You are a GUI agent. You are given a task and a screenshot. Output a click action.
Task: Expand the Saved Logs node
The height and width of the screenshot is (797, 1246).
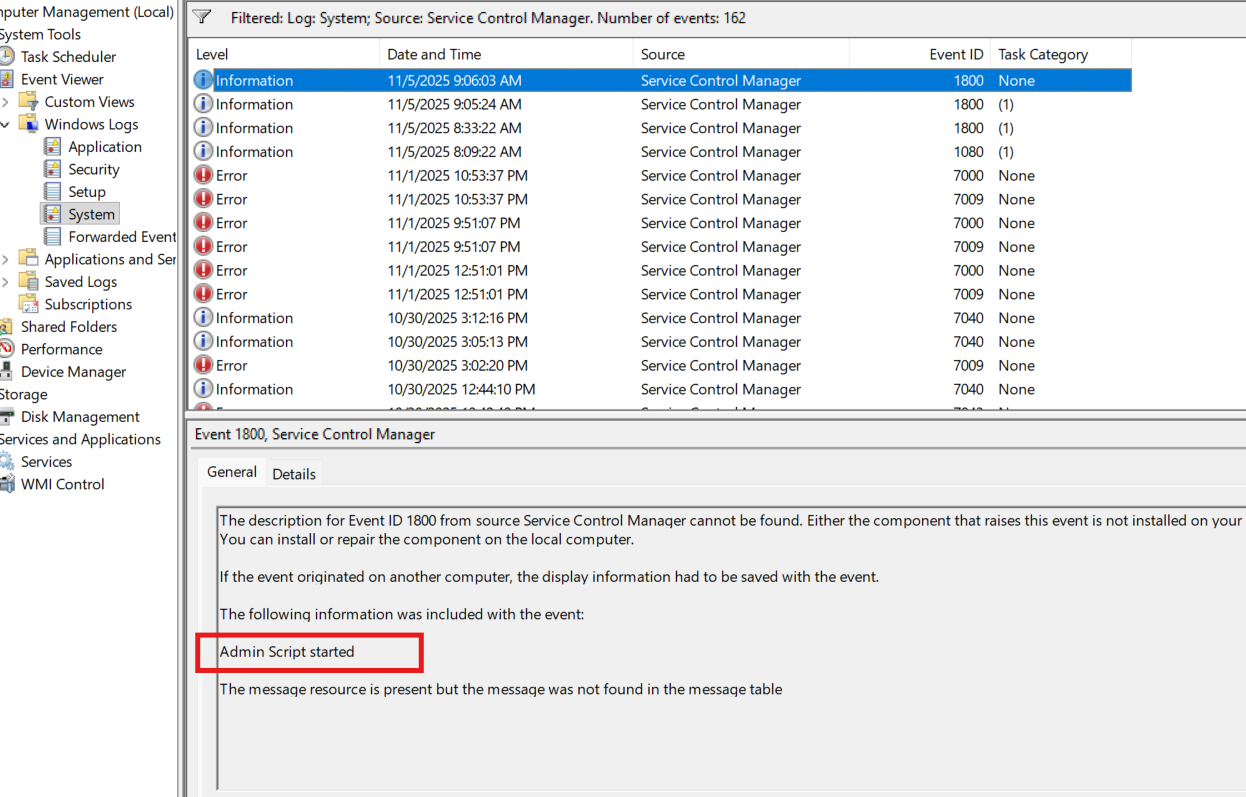coord(6,282)
